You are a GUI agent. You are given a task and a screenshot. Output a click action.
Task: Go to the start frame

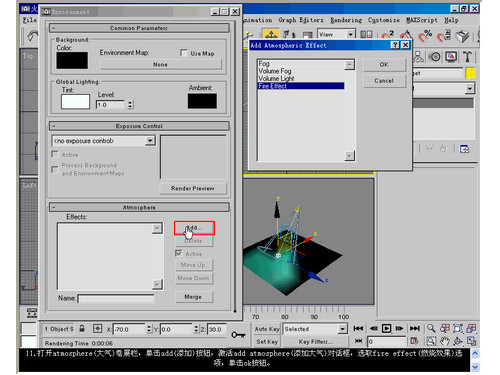(x=358, y=329)
